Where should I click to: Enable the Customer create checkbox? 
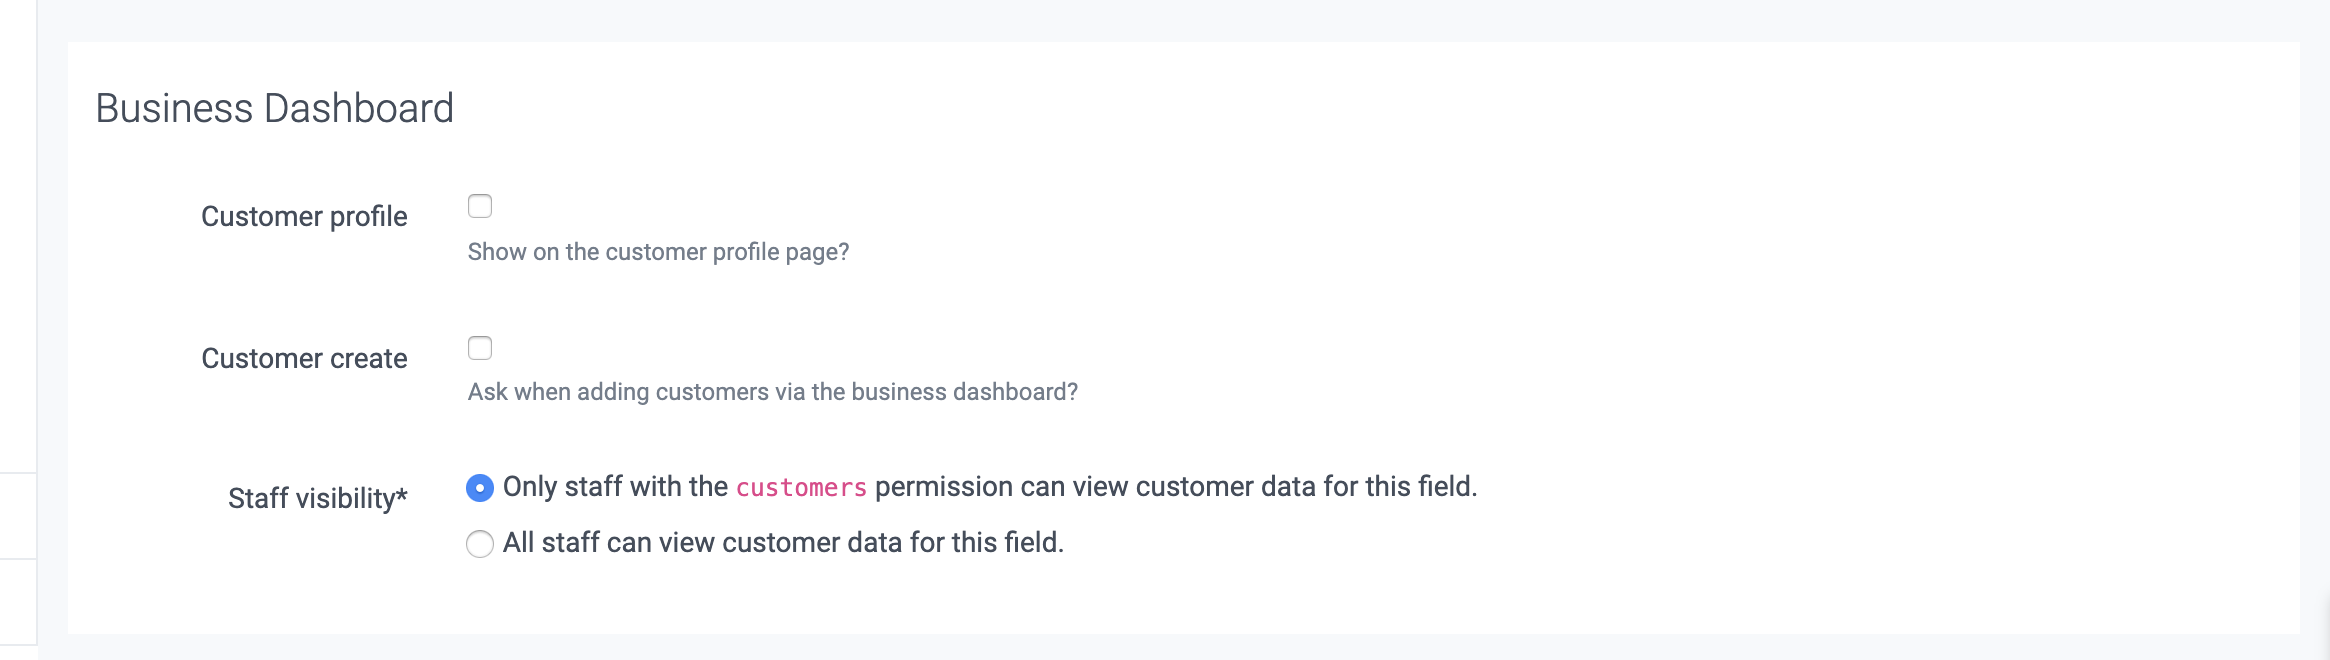[x=480, y=348]
